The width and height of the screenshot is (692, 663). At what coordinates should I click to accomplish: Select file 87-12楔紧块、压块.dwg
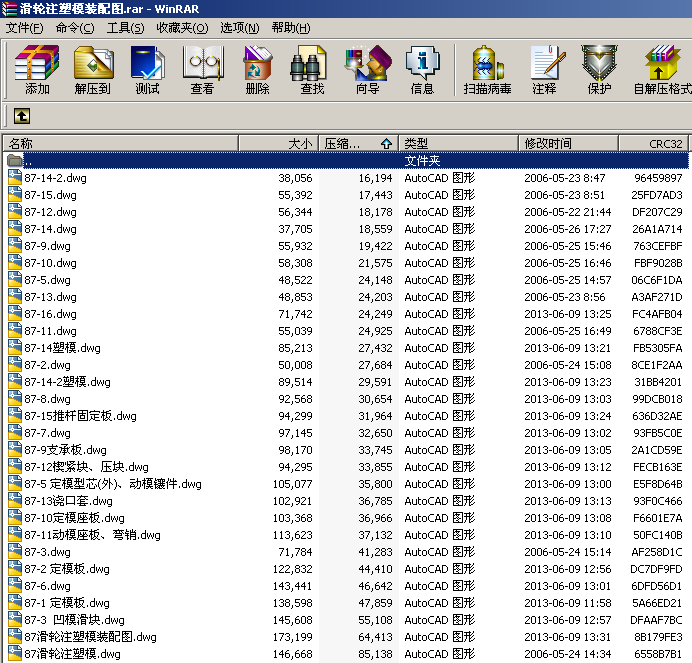(x=86, y=467)
